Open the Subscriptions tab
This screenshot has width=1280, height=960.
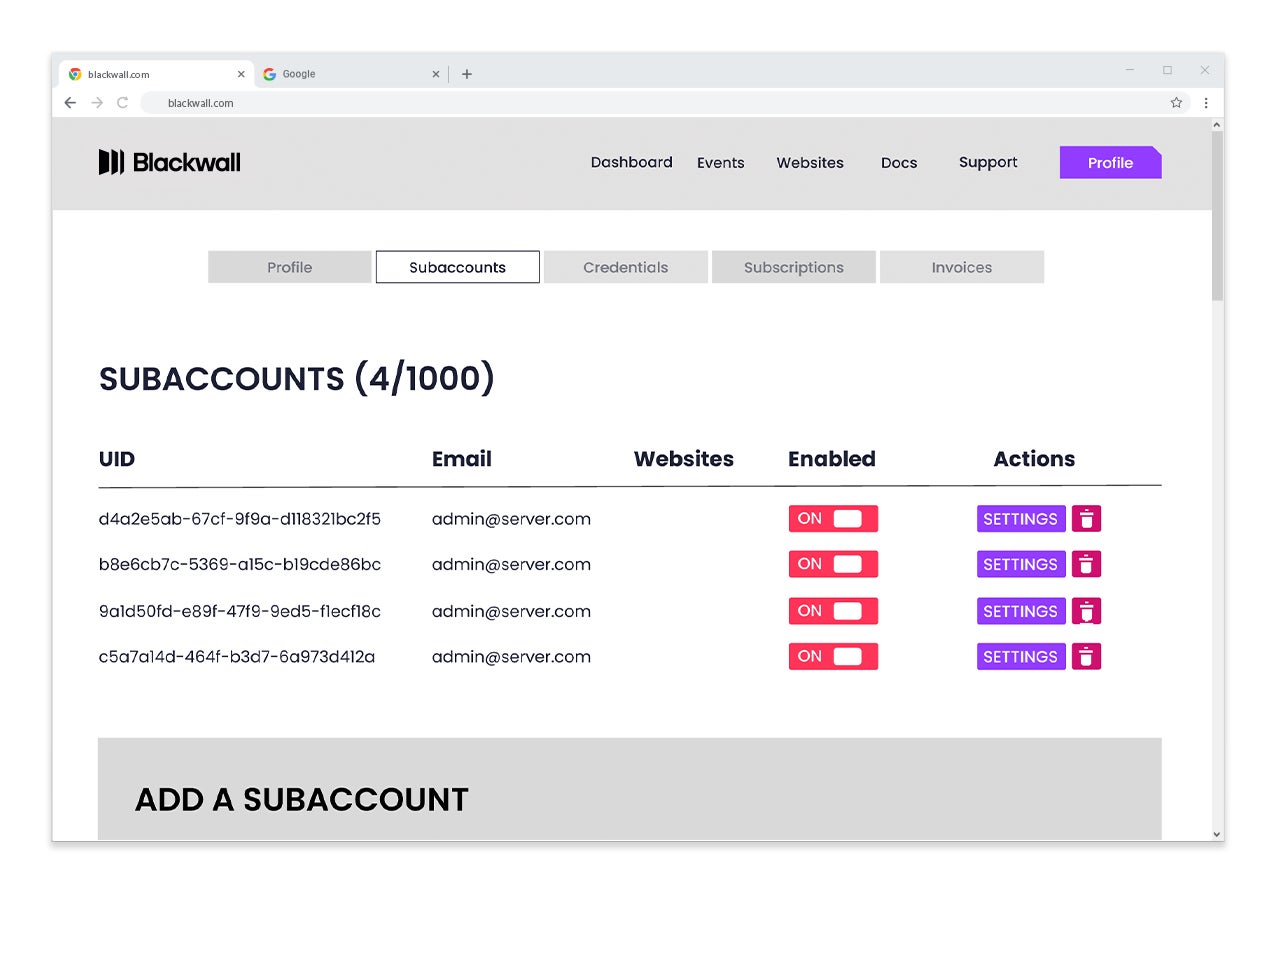tap(794, 267)
